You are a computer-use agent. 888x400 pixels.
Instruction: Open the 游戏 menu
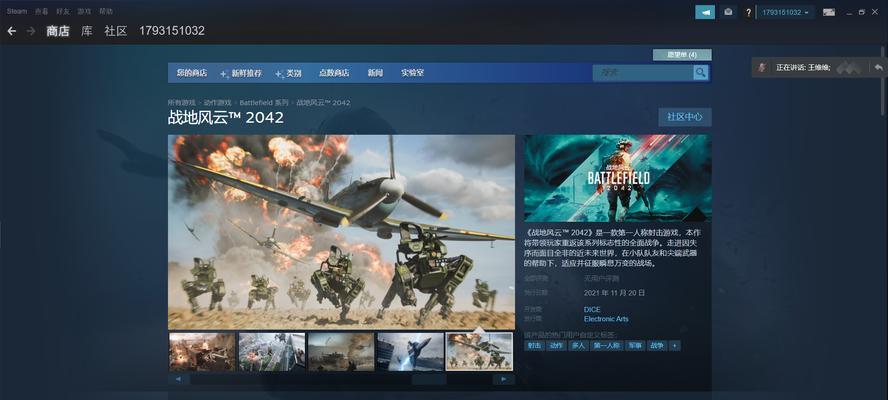tap(84, 11)
